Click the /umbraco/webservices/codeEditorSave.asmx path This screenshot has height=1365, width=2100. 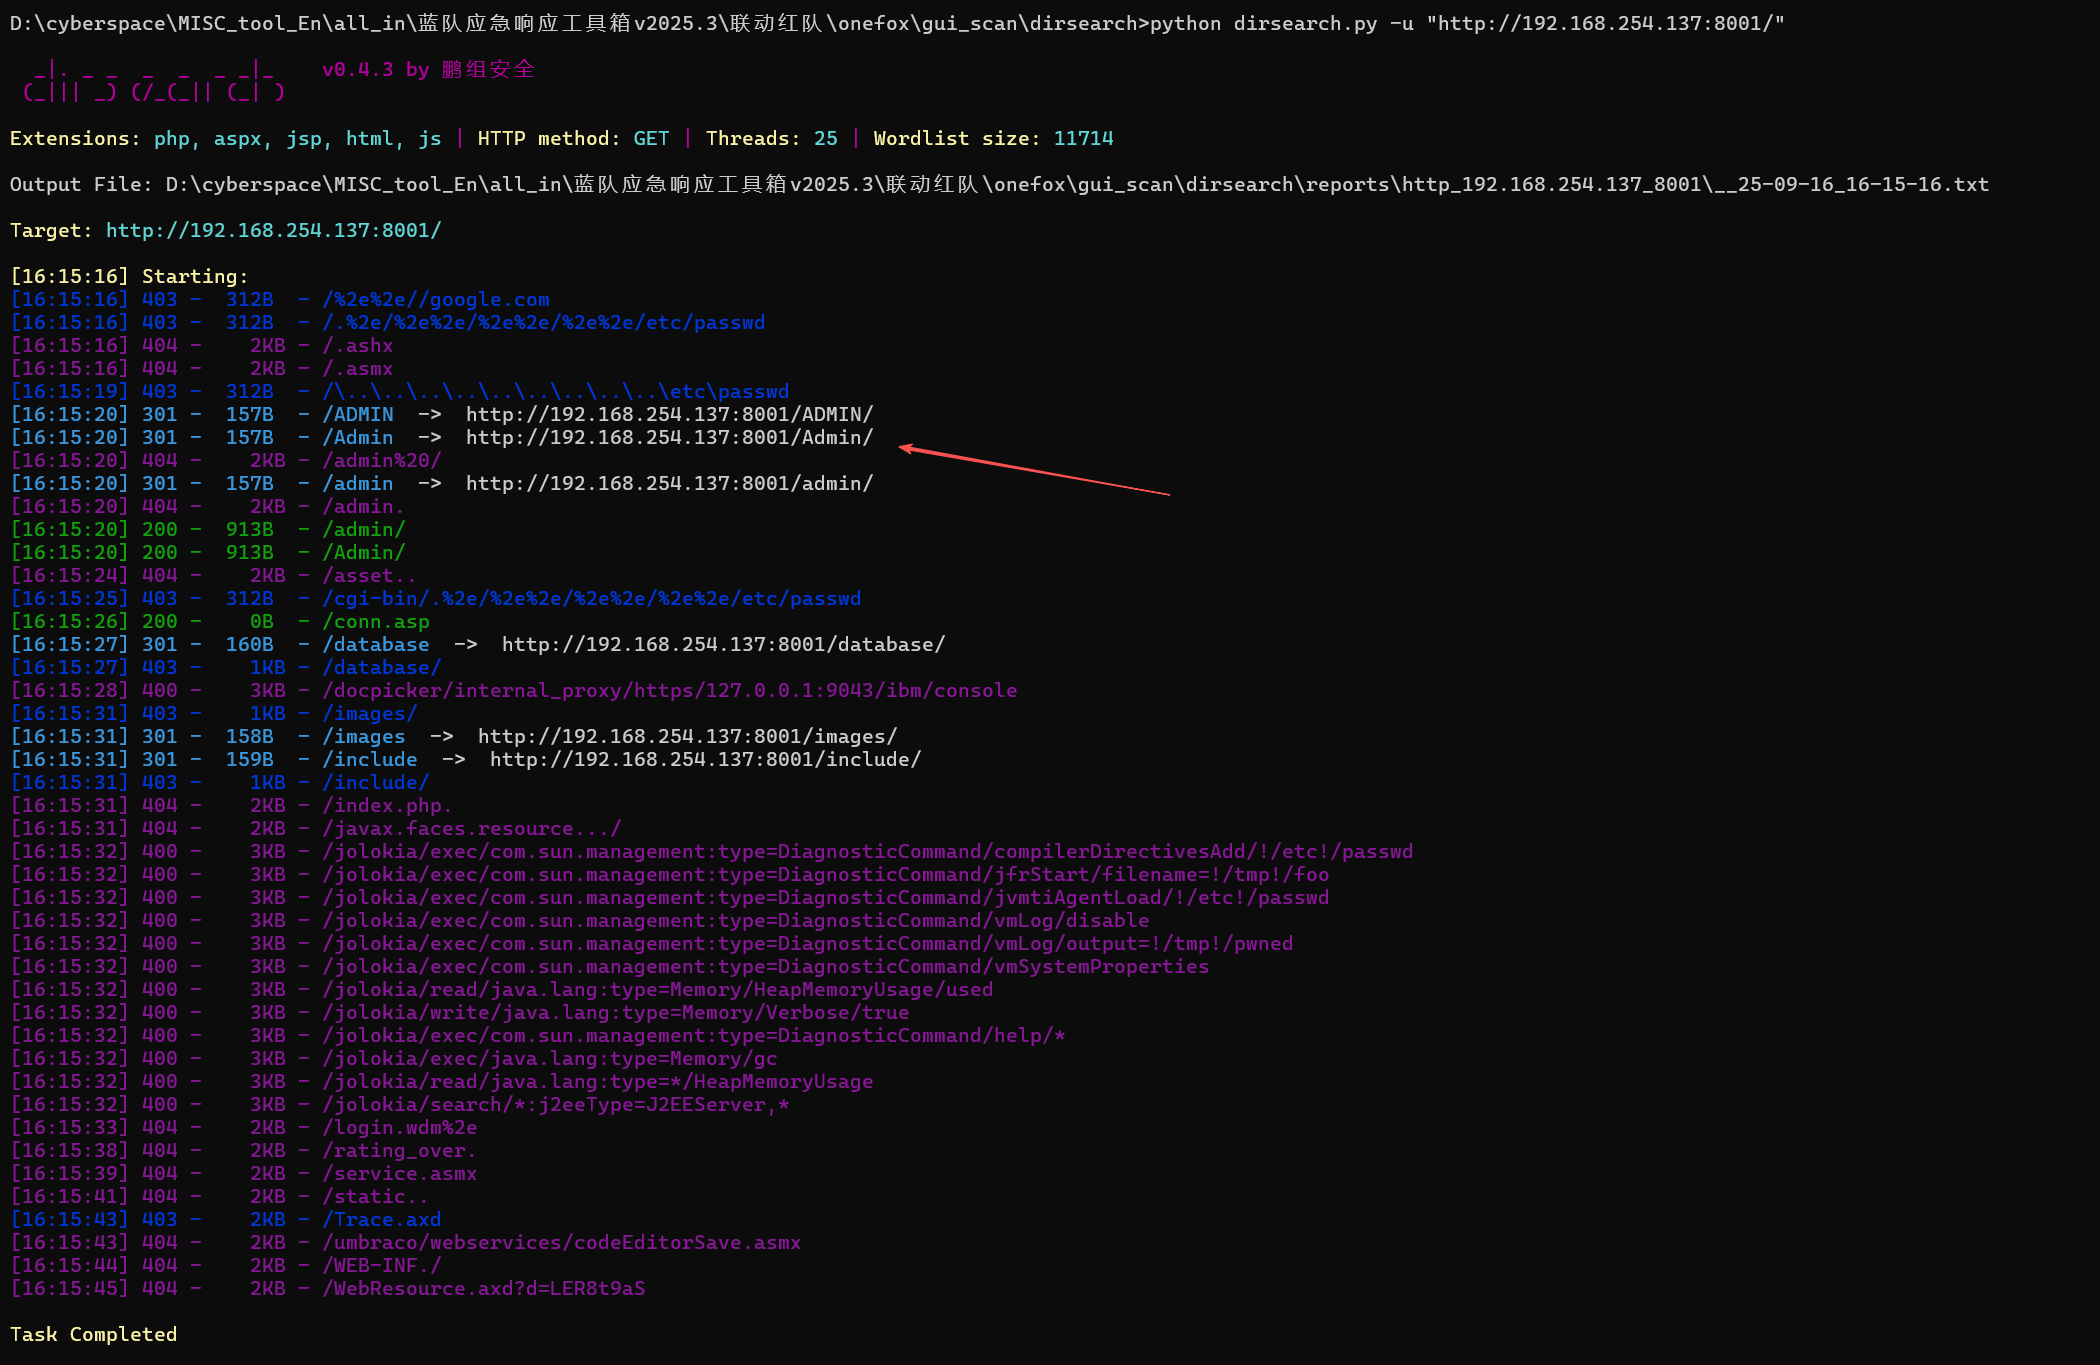coord(561,1242)
